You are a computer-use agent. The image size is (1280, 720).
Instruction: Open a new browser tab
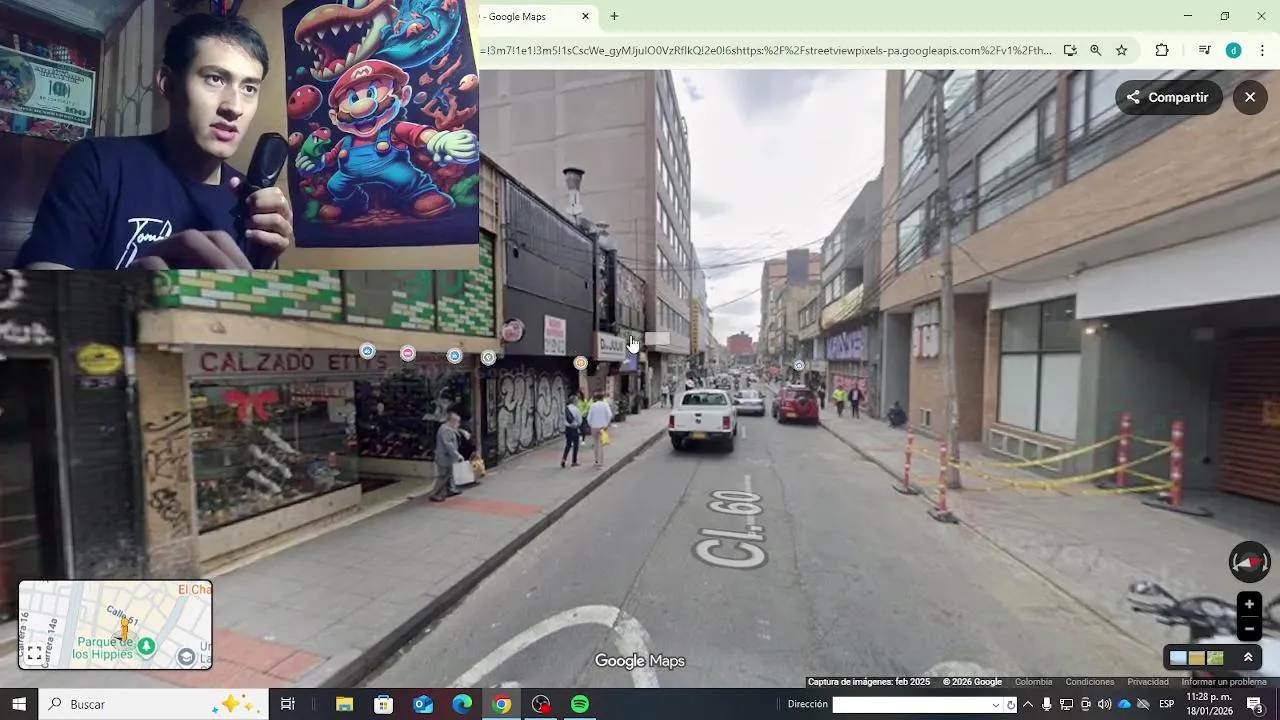click(614, 16)
